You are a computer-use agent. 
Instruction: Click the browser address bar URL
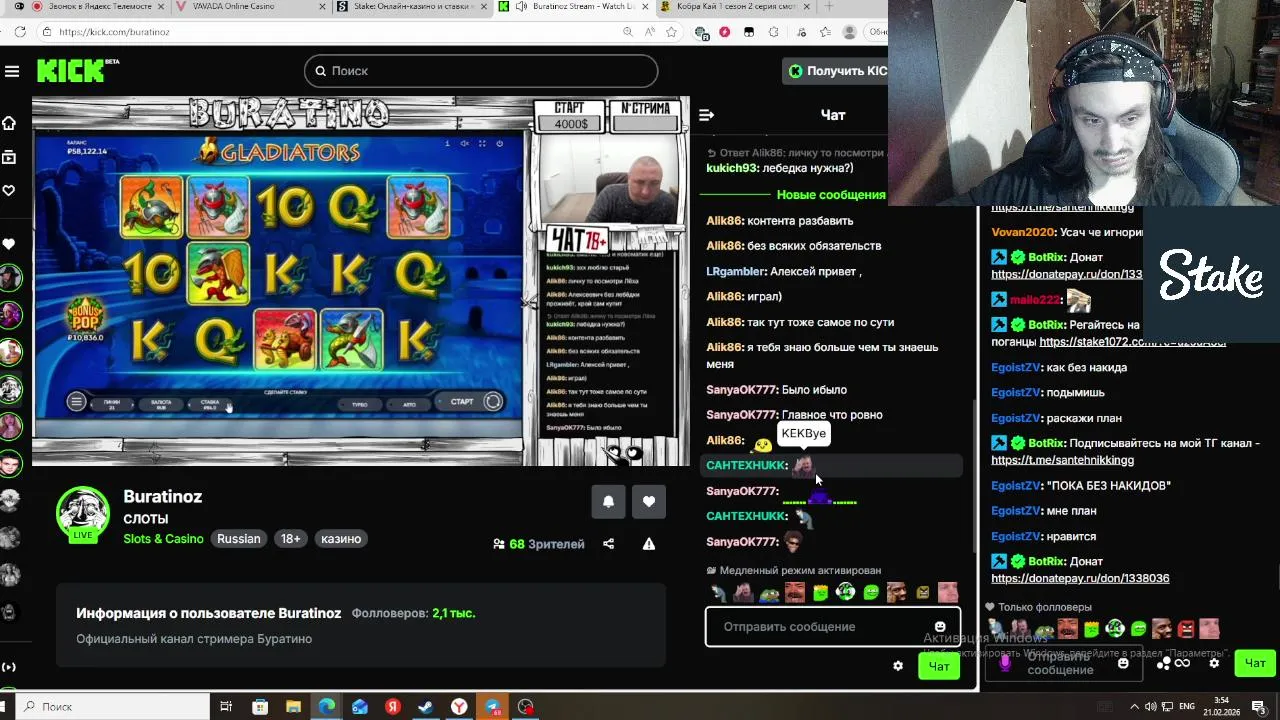pos(114,32)
